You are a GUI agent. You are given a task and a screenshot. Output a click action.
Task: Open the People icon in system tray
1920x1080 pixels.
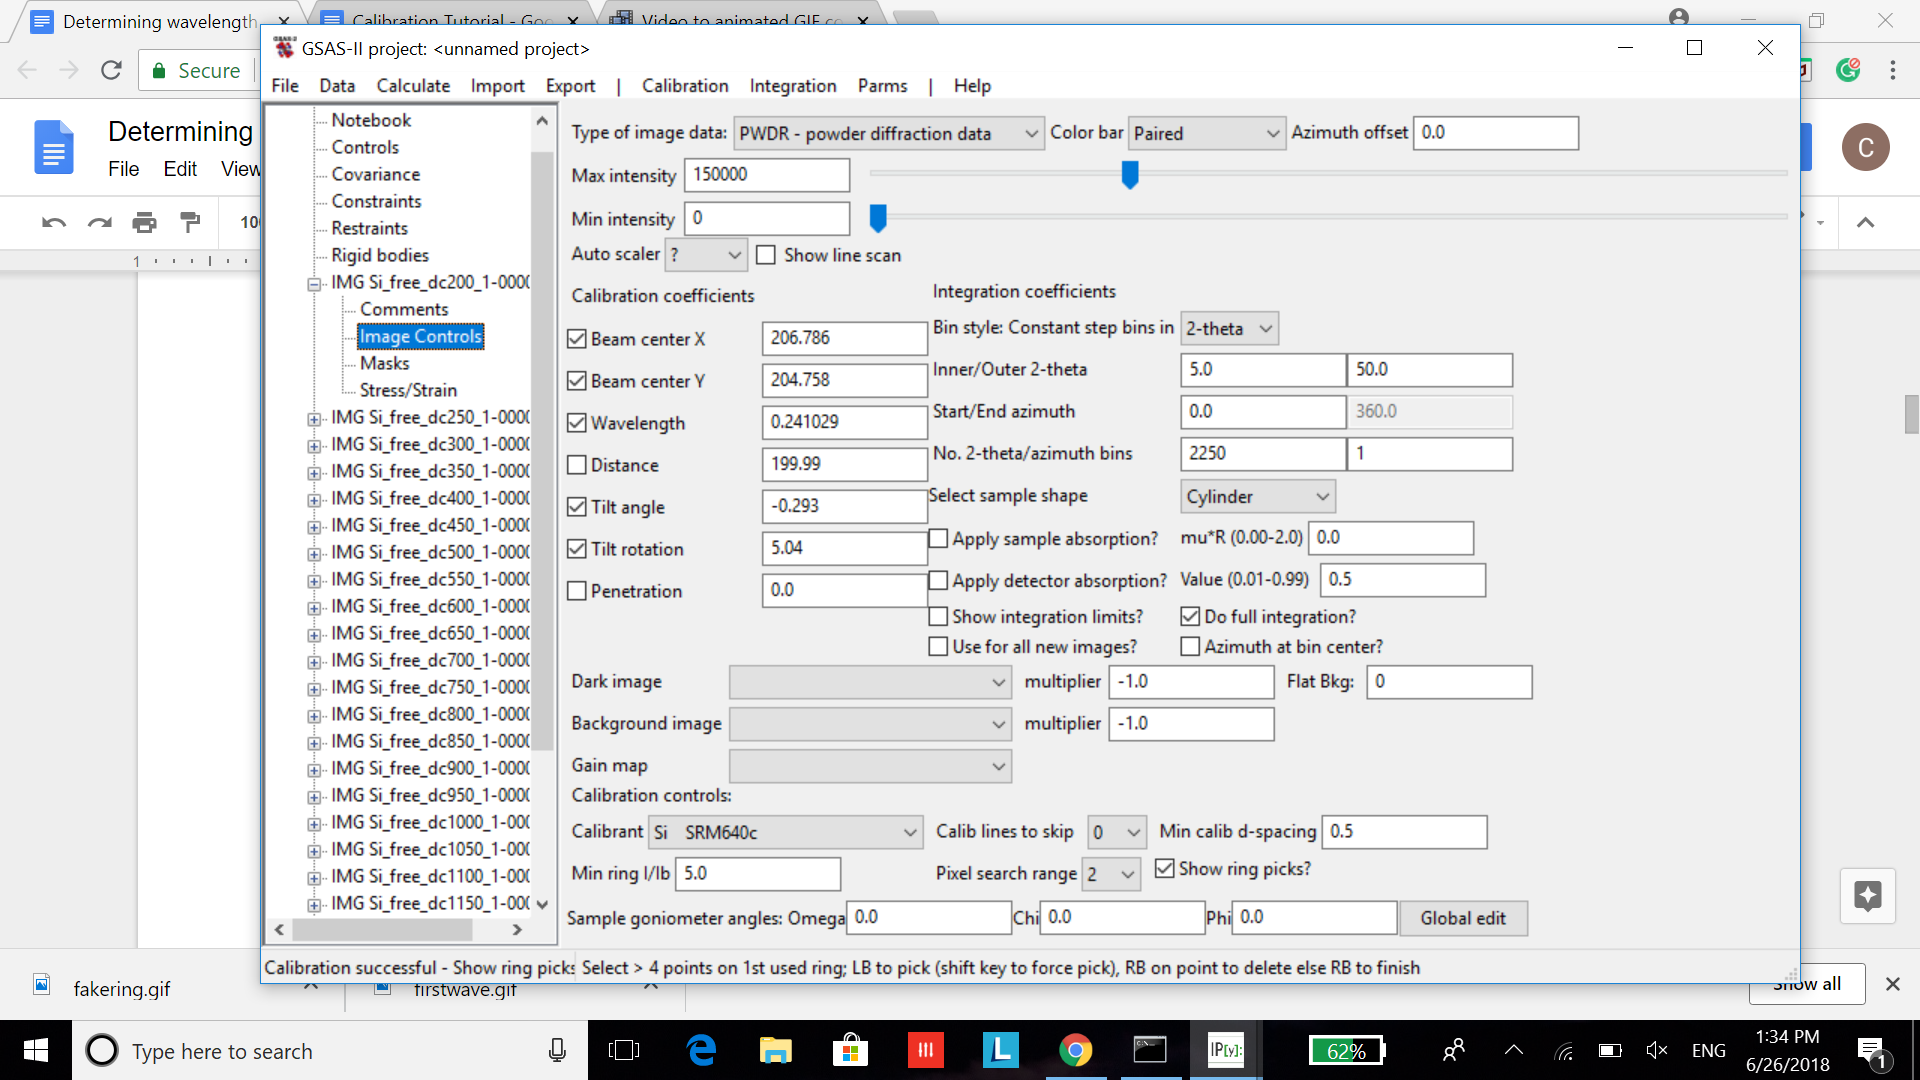click(1454, 1050)
